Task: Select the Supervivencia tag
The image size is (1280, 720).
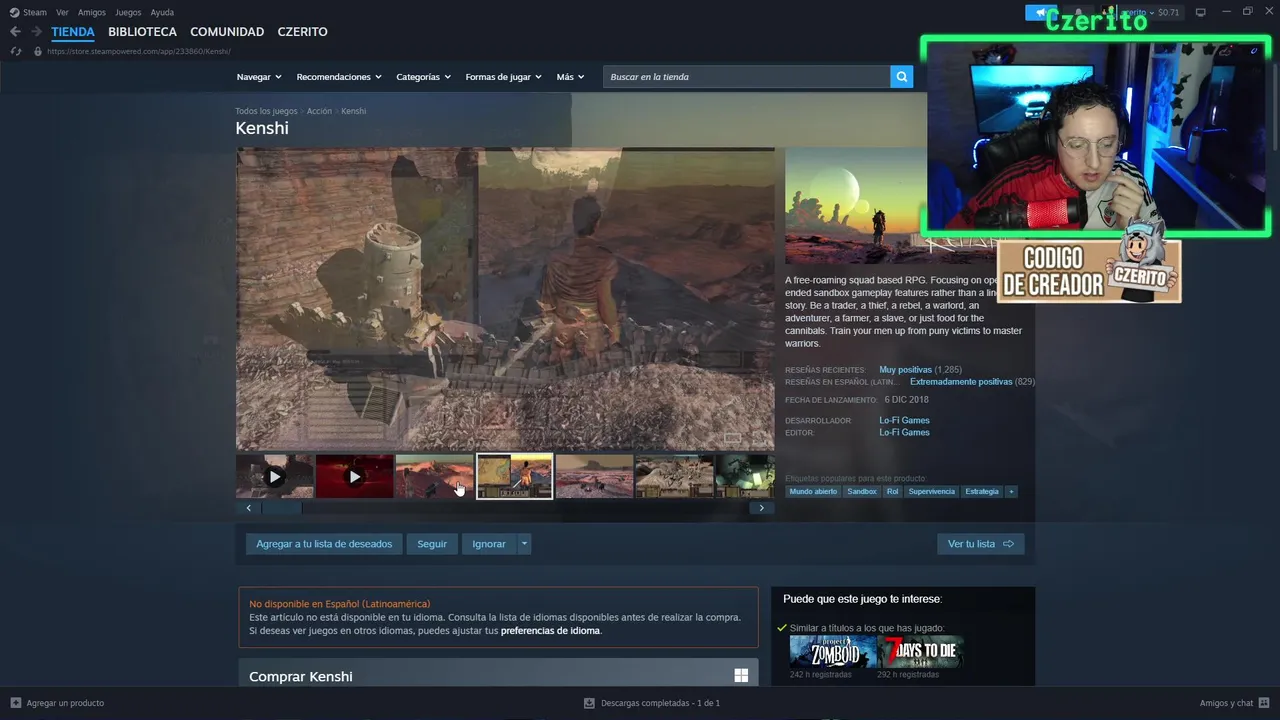Action: [931, 492]
